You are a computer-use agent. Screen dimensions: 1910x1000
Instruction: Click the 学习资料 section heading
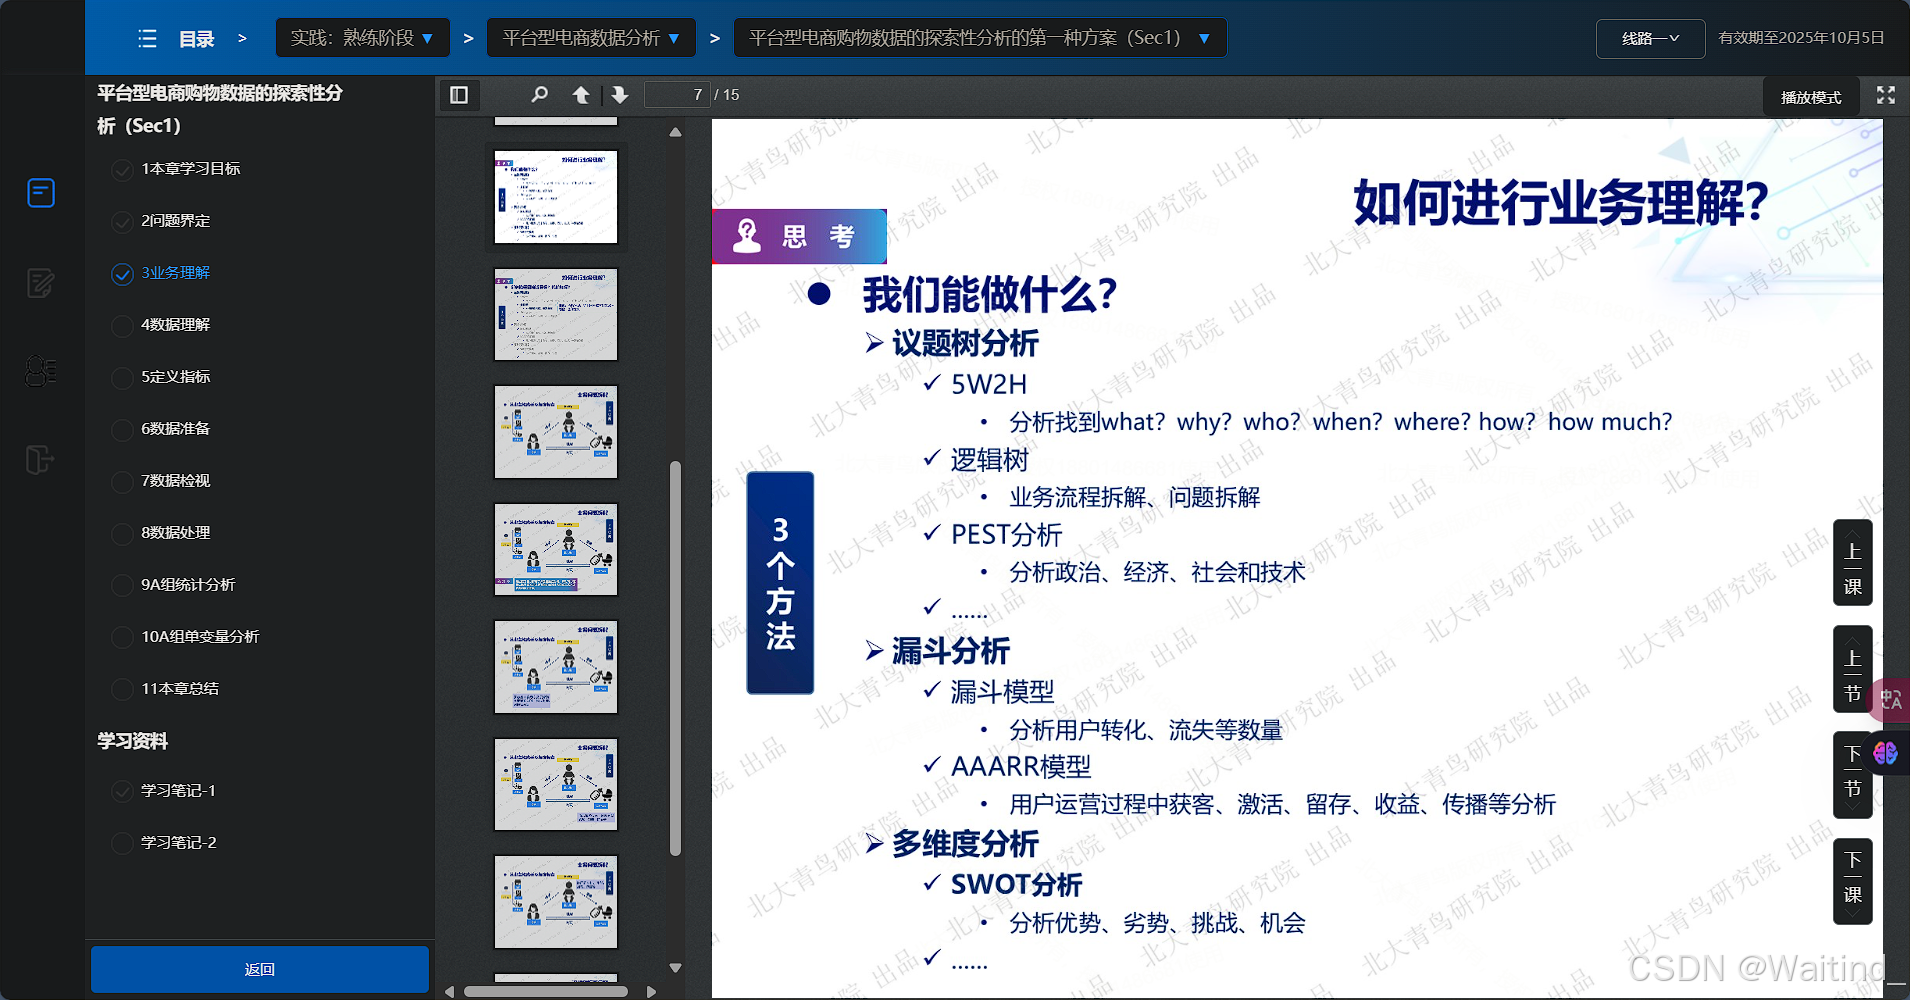click(132, 741)
